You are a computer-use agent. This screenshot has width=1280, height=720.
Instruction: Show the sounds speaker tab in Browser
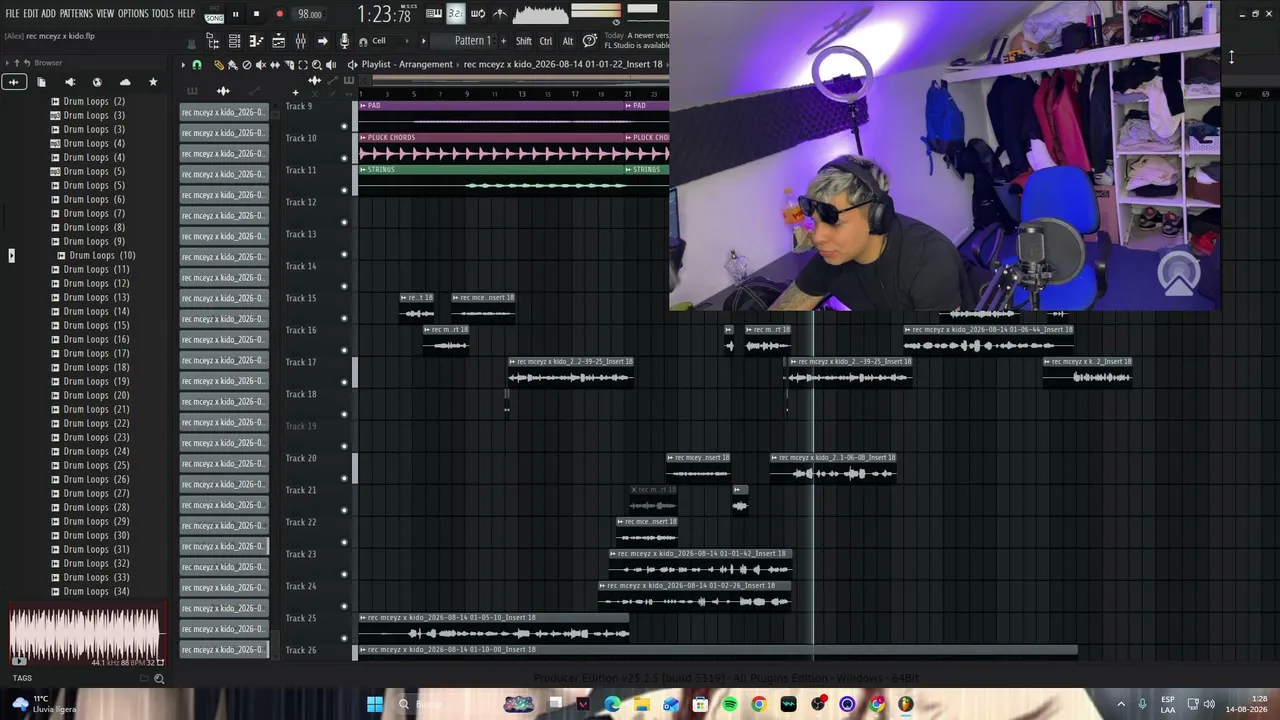tap(69, 82)
